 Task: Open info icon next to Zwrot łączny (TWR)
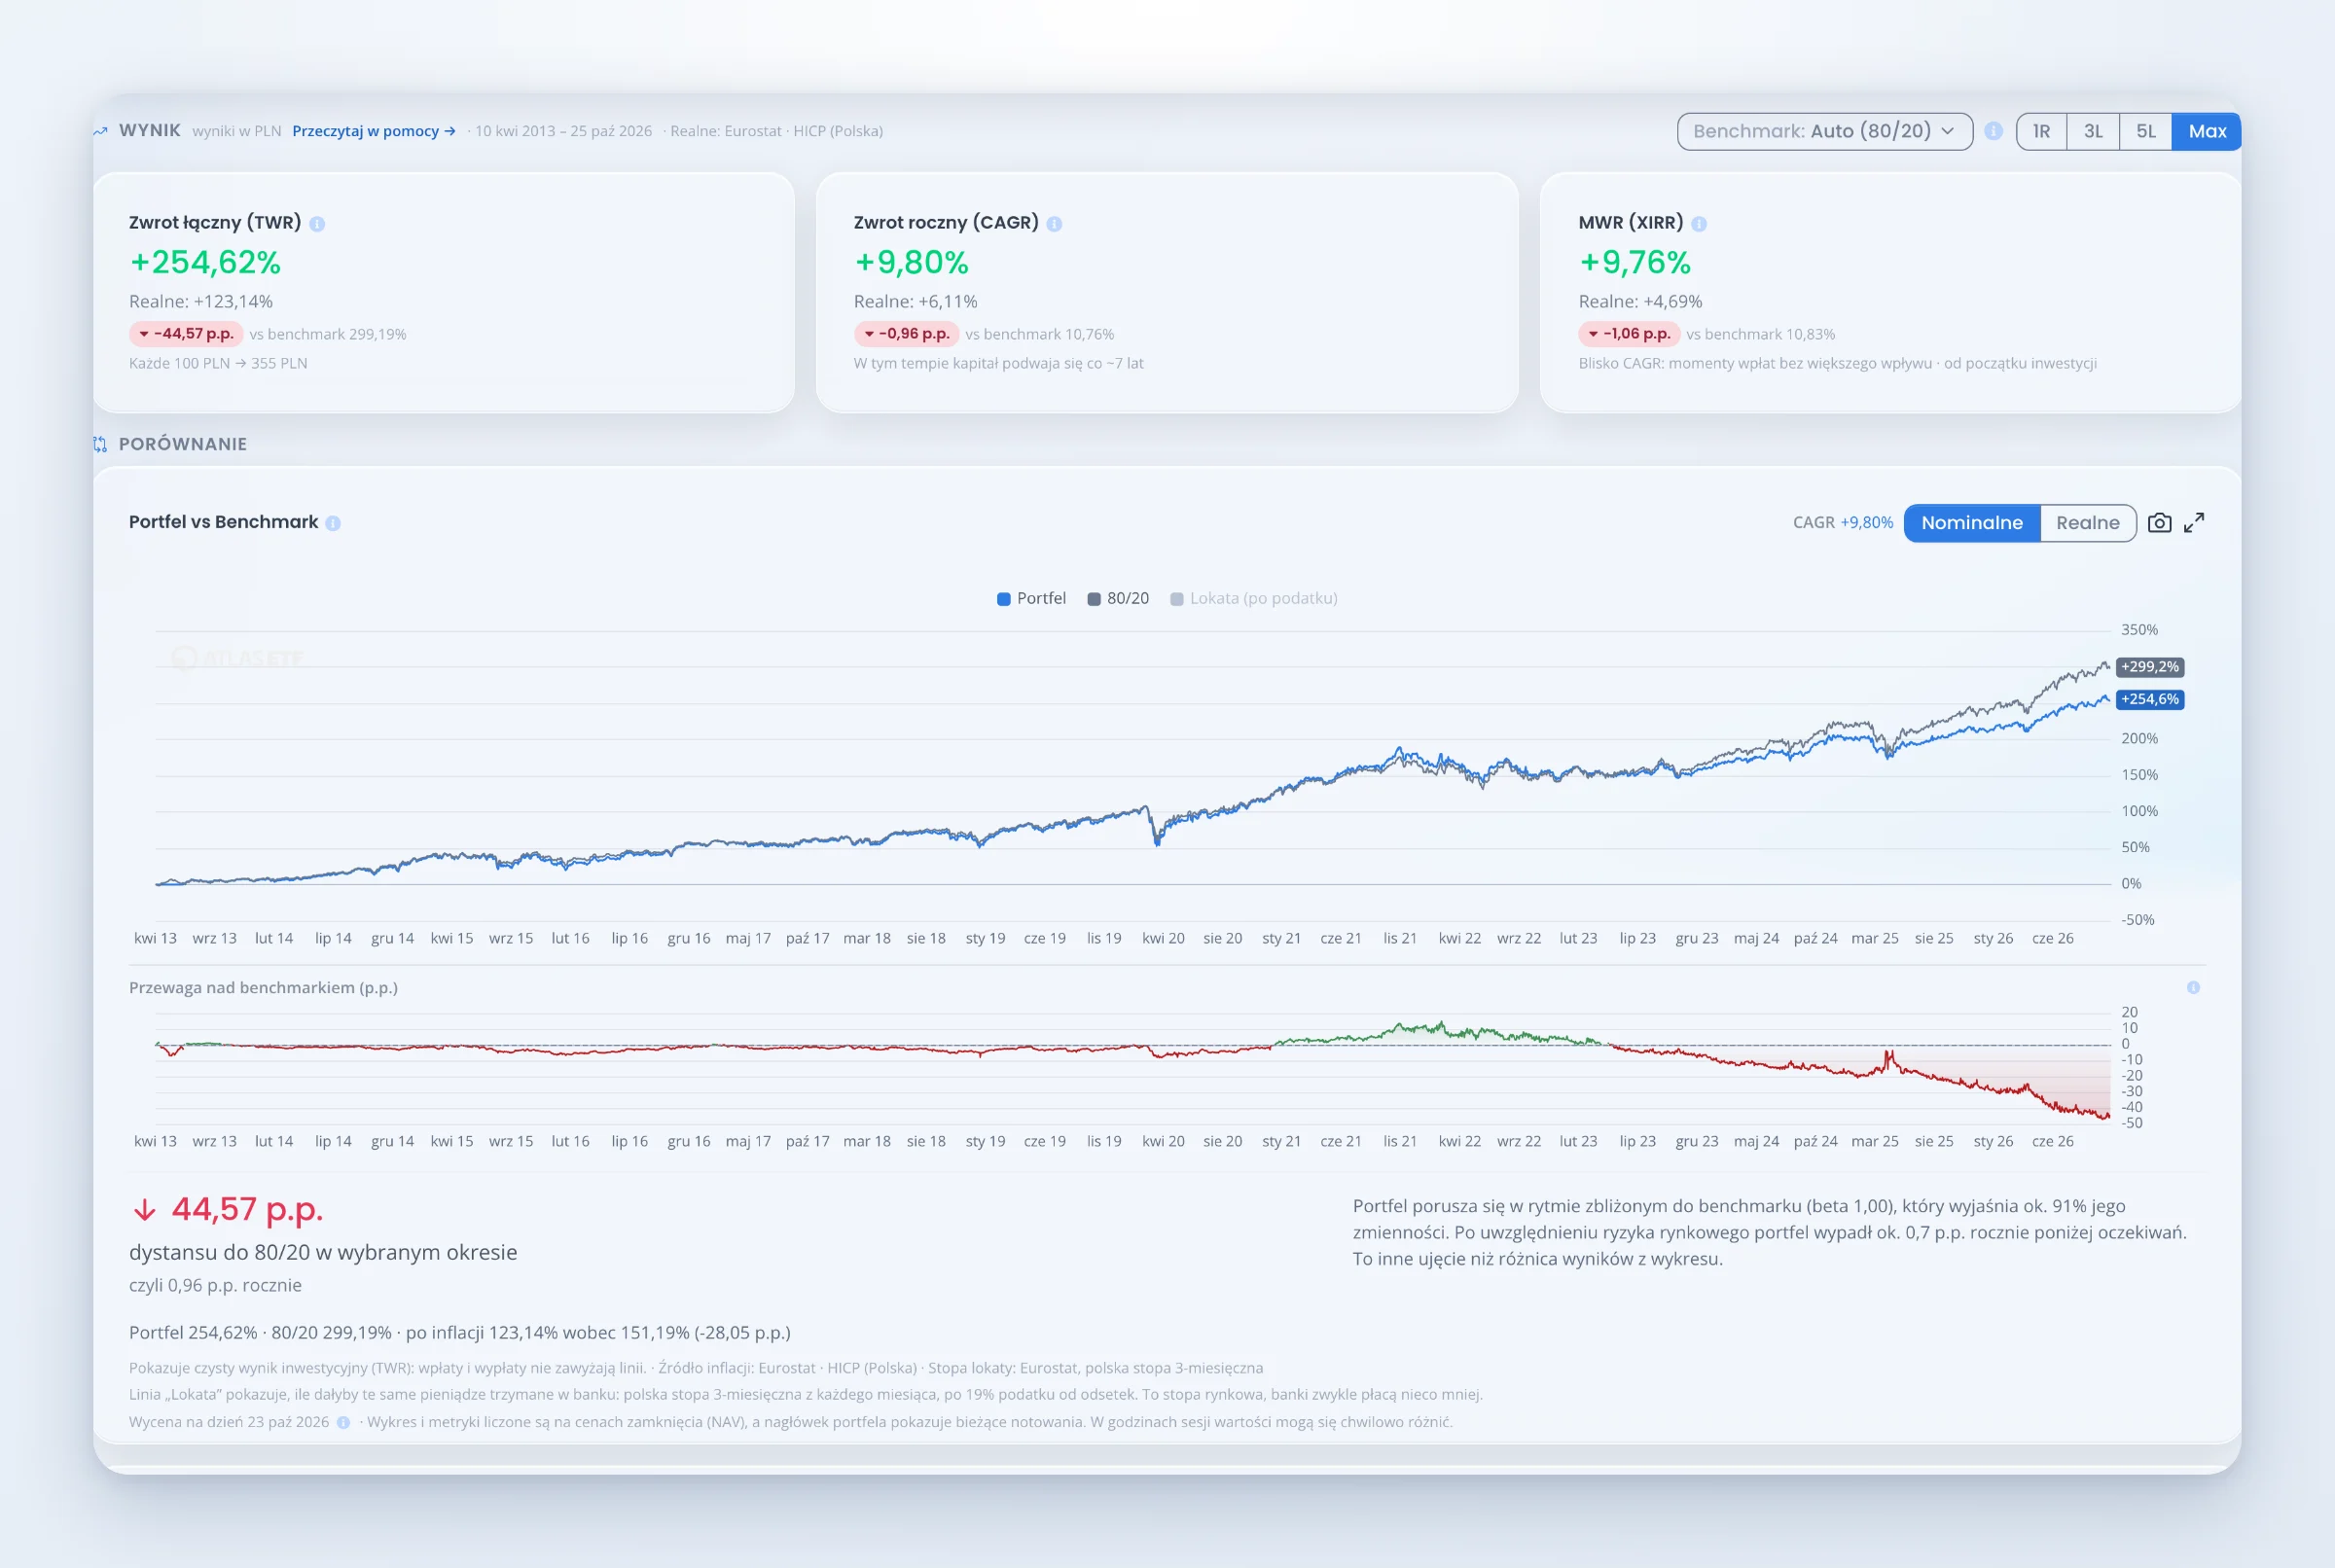click(x=317, y=224)
